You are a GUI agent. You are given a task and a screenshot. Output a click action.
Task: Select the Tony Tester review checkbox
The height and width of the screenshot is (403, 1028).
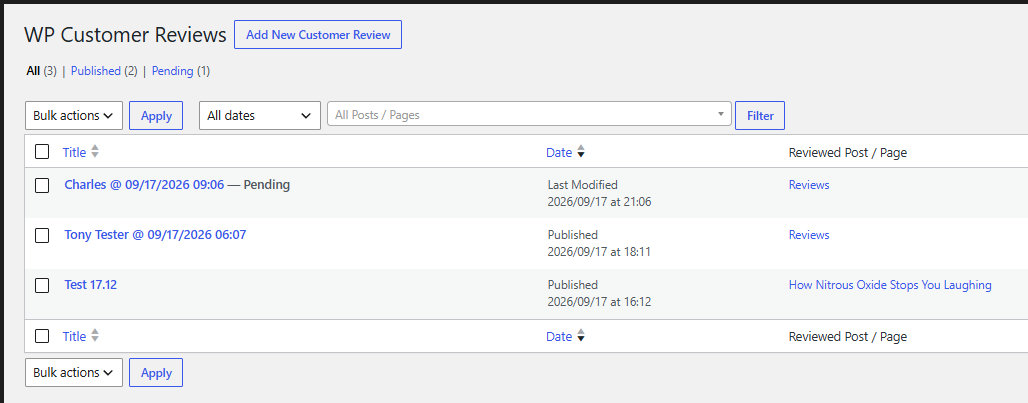pos(42,235)
